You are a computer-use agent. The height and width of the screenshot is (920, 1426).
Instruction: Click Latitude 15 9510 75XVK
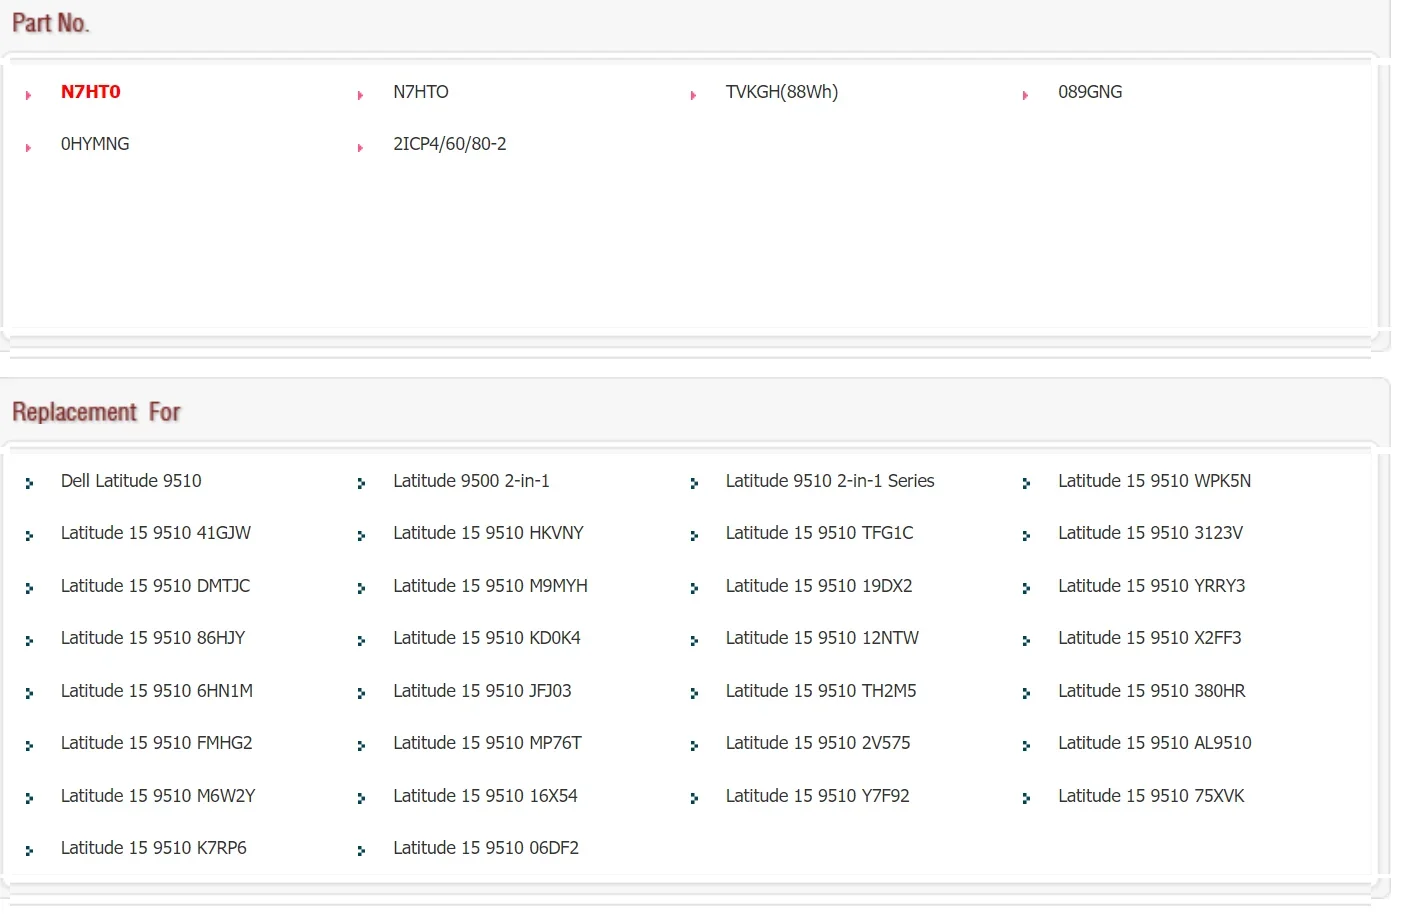point(1151,796)
